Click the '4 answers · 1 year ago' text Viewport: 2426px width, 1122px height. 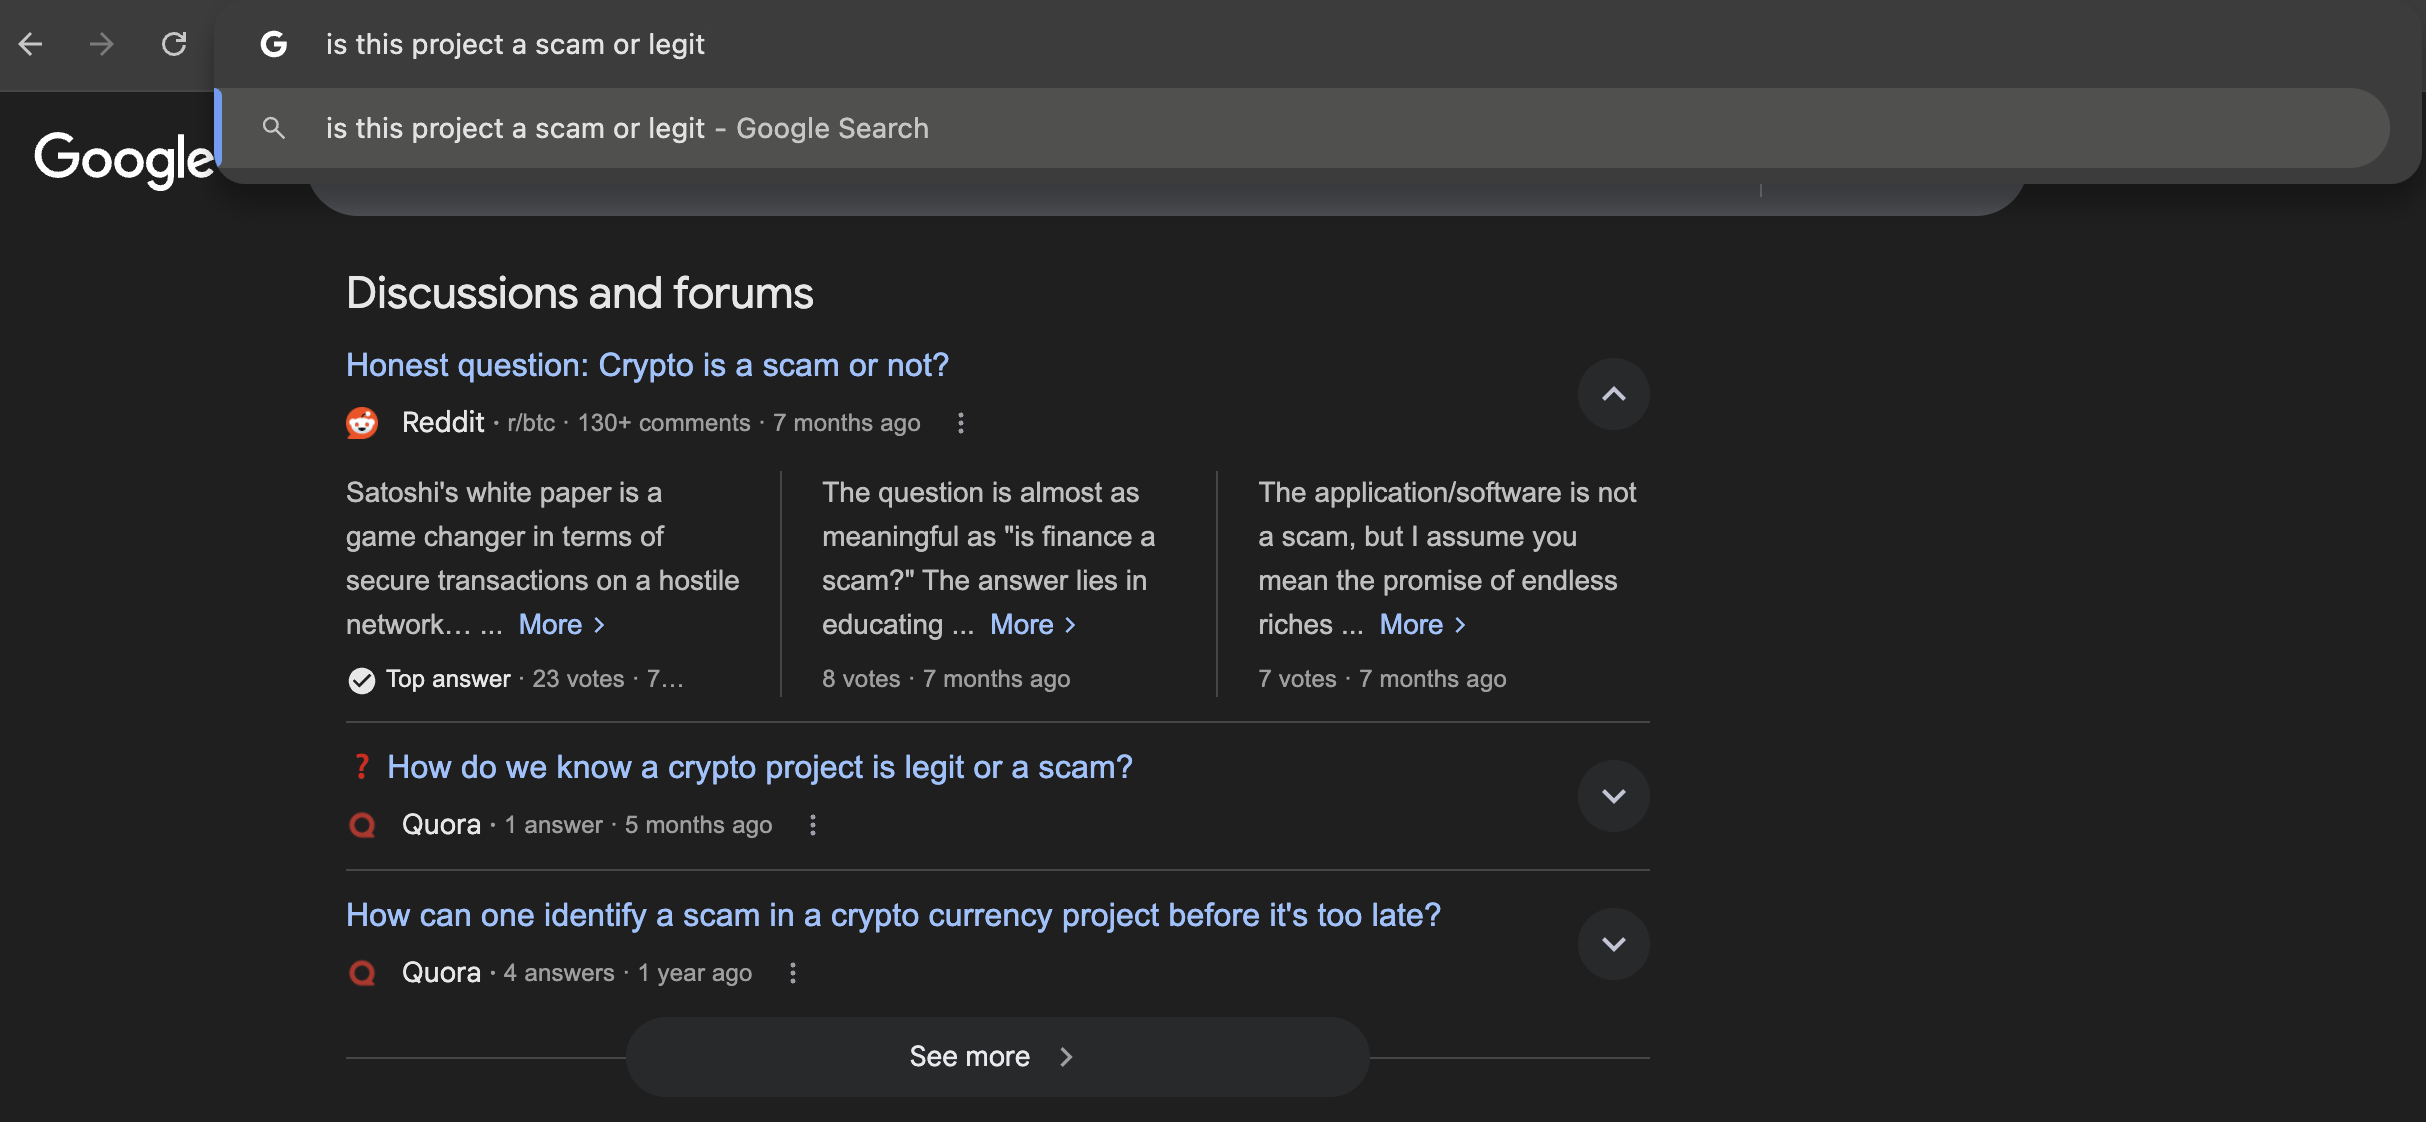628,973
